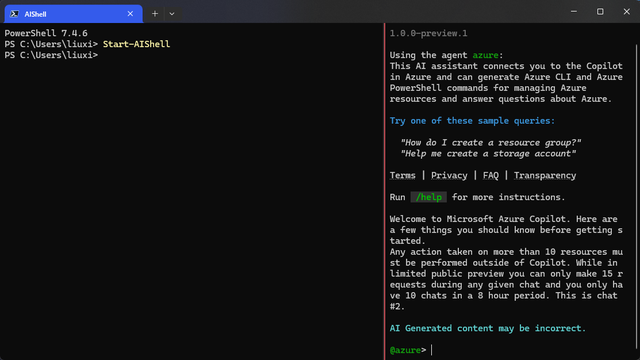Open the Privacy link

tap(449, 176)
